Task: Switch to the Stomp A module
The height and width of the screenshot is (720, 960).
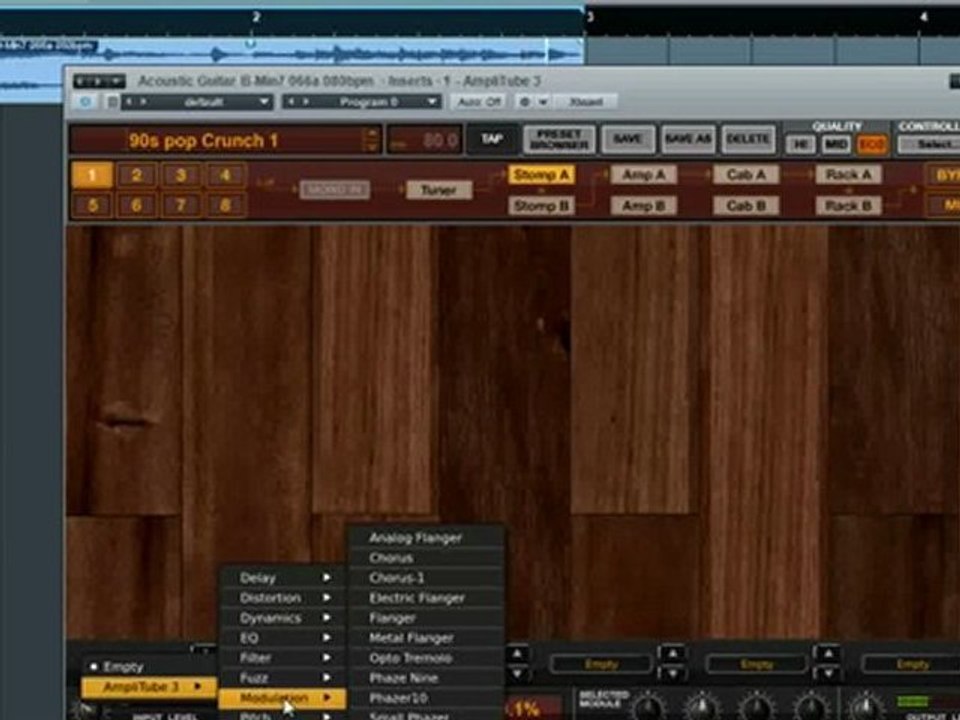Action: tap(541, 175)
